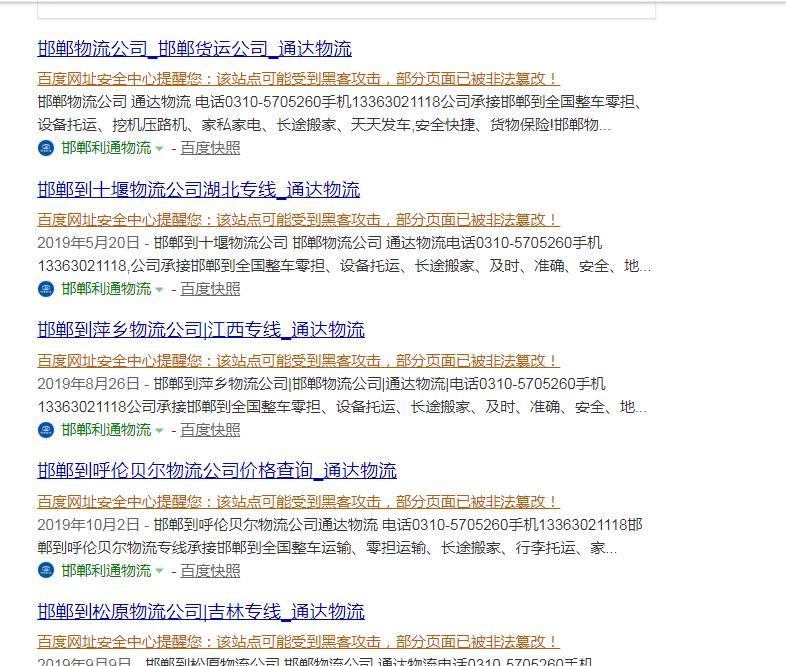Open result 邯郸到呼伦贝尔物流公司价格查询_通达物流

tap(217, 471)
